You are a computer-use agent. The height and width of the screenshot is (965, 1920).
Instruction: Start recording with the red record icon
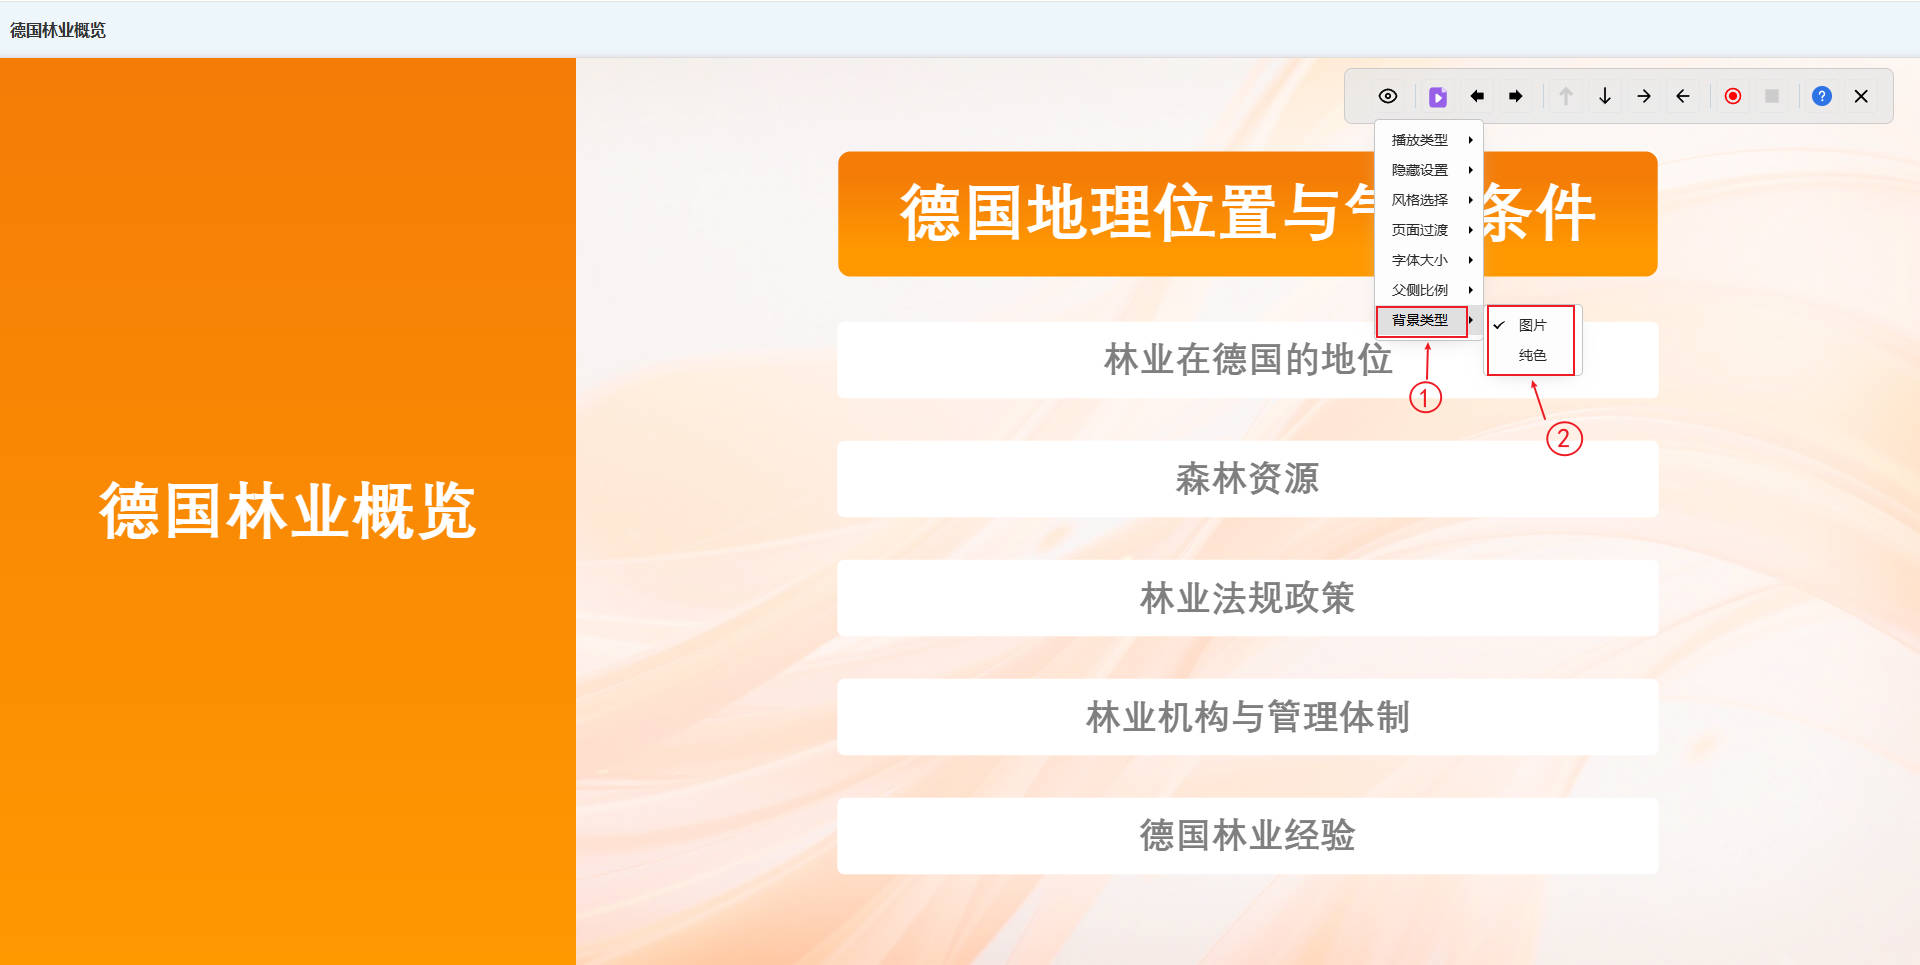1732,96
